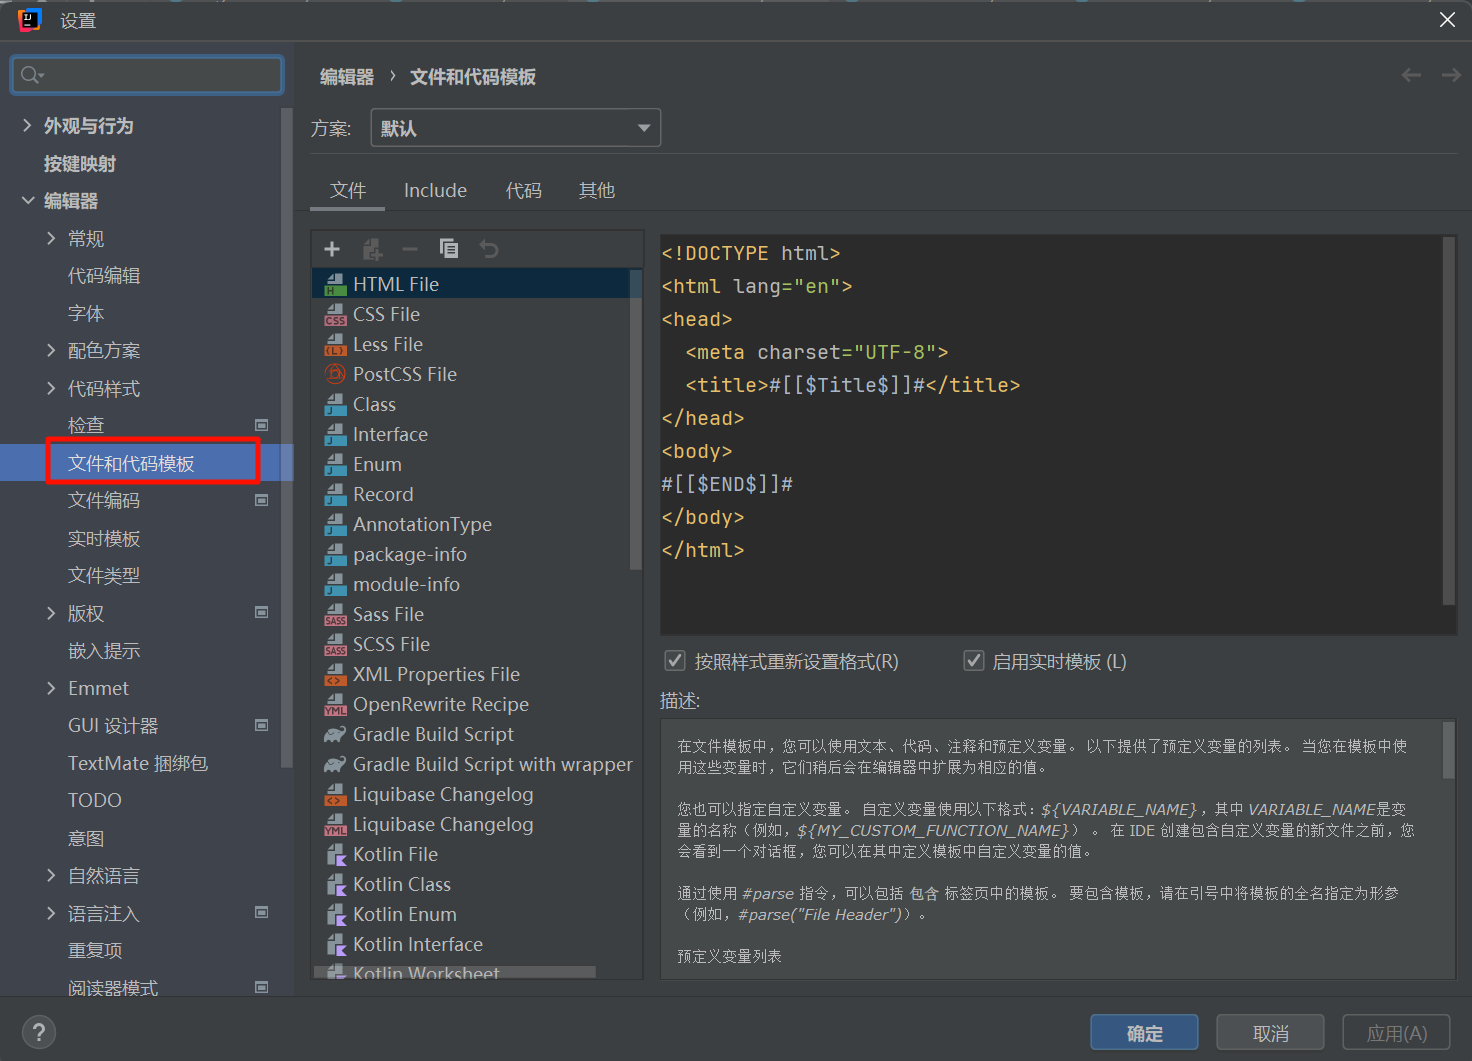
Task: Click the Create Child Template icon
Action: click(x=372, y=249)
